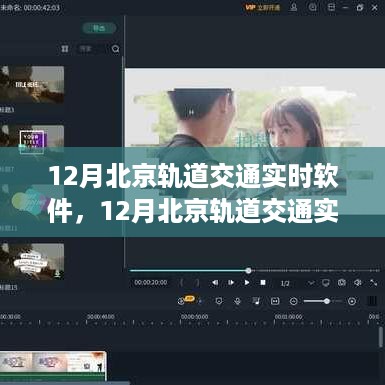Click the preview playback progress handle
The height and width of the screenshot is (385, 385).
(x=248, y=271)
